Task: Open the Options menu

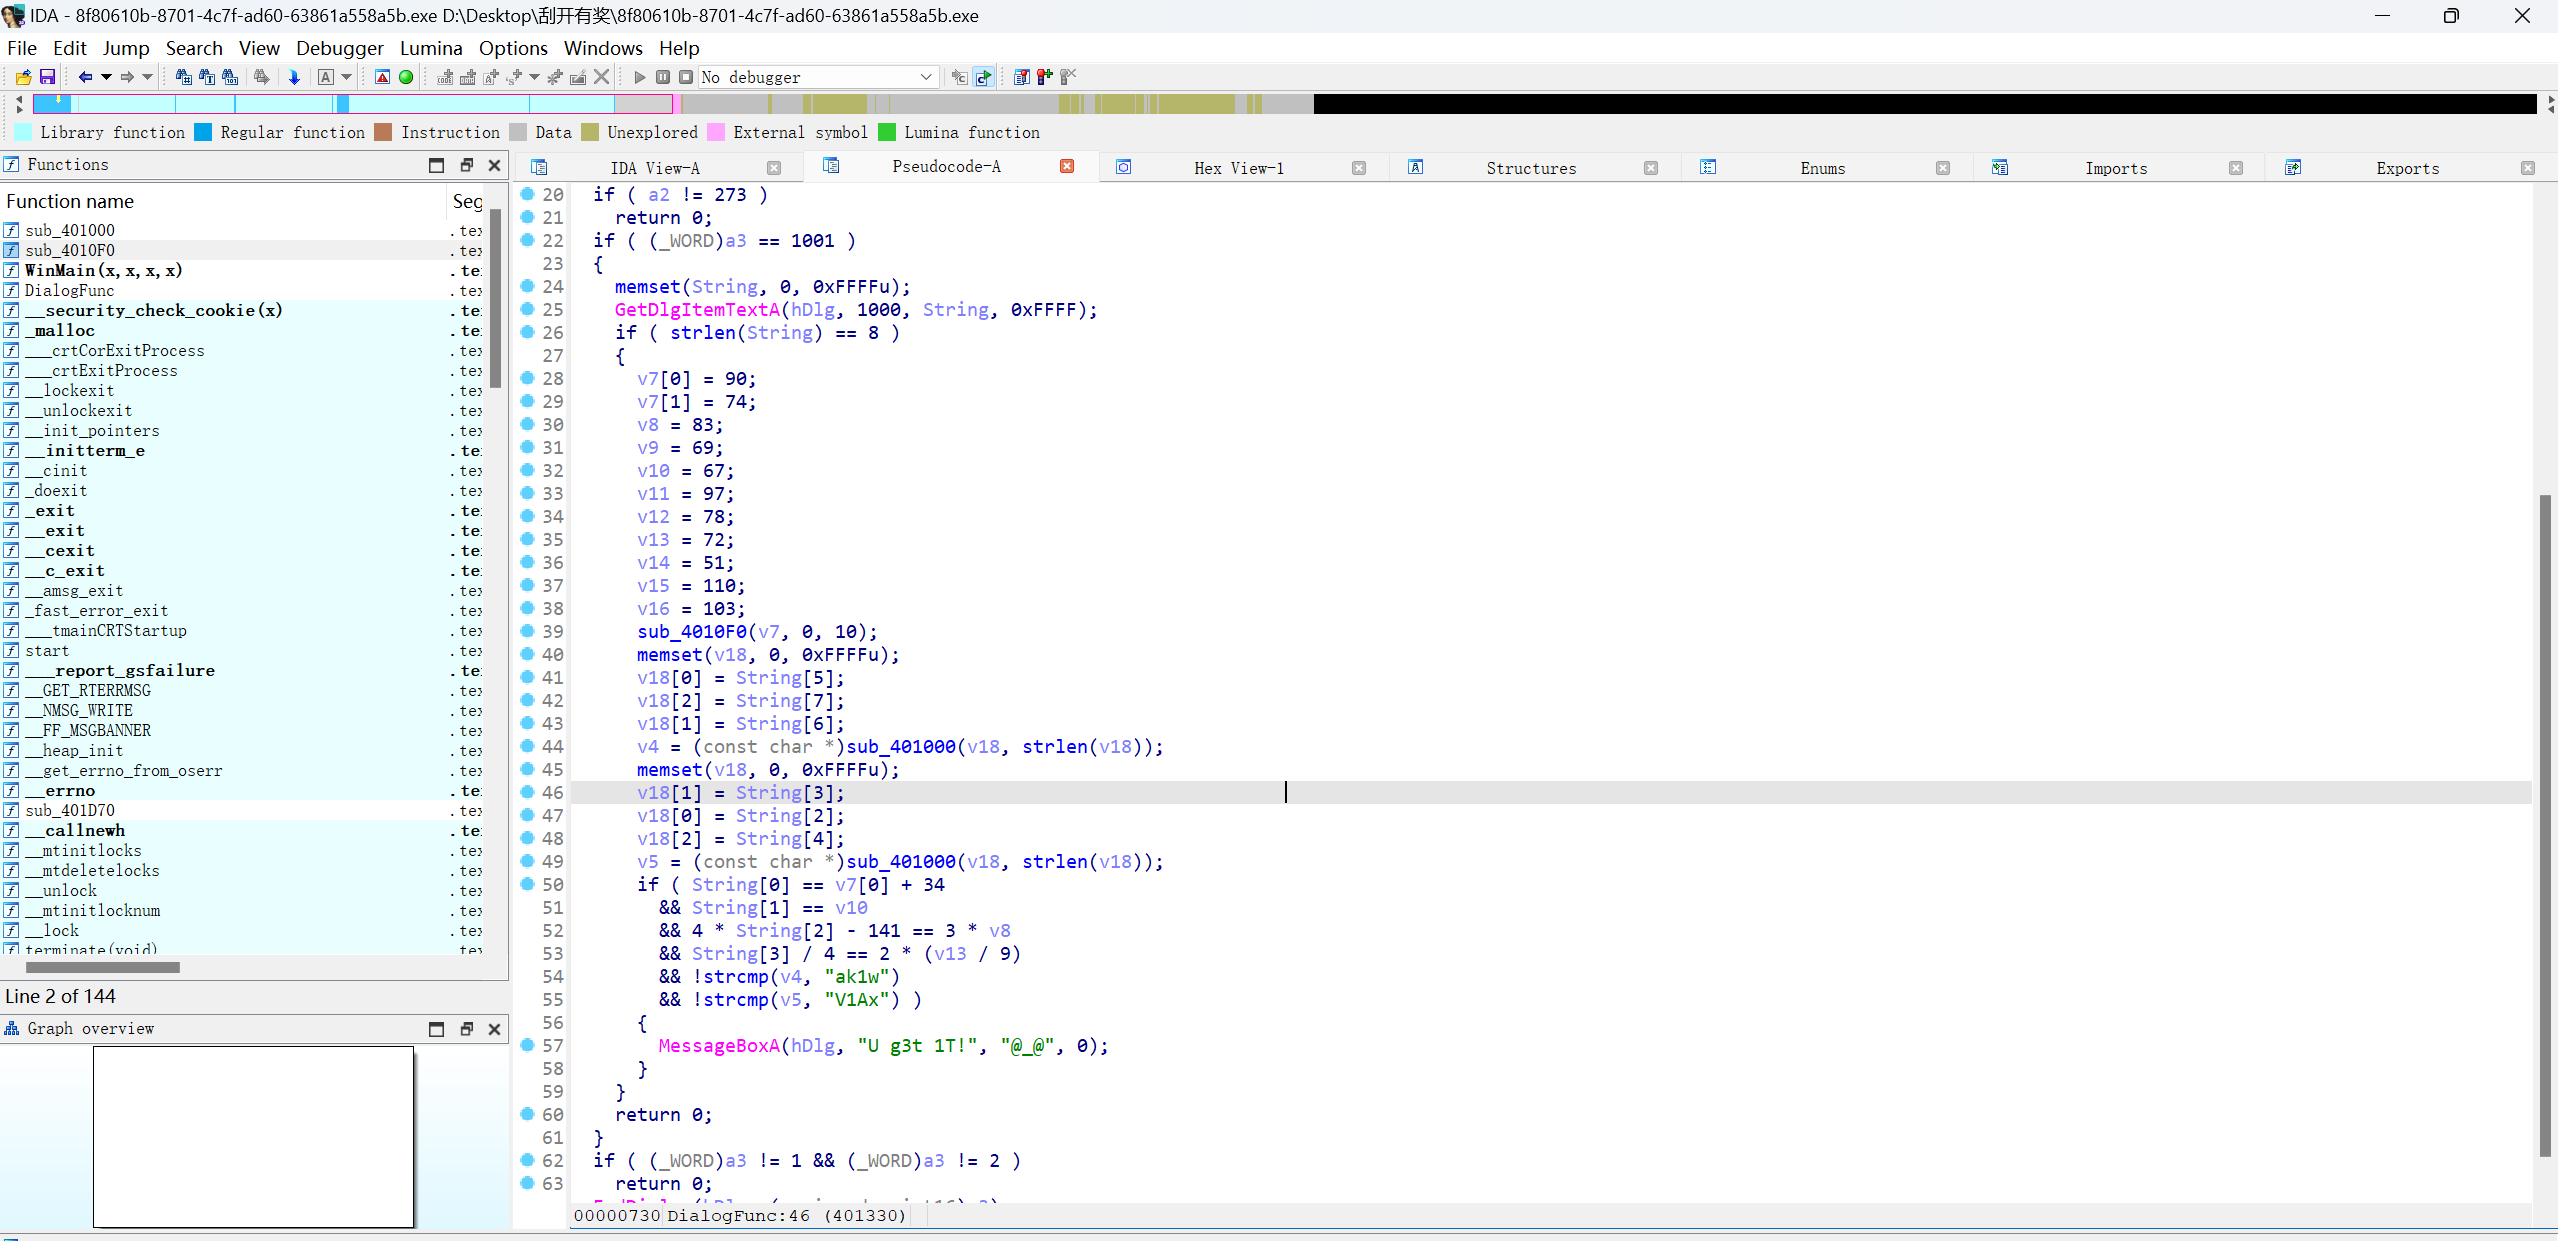Action: (513, 48)
